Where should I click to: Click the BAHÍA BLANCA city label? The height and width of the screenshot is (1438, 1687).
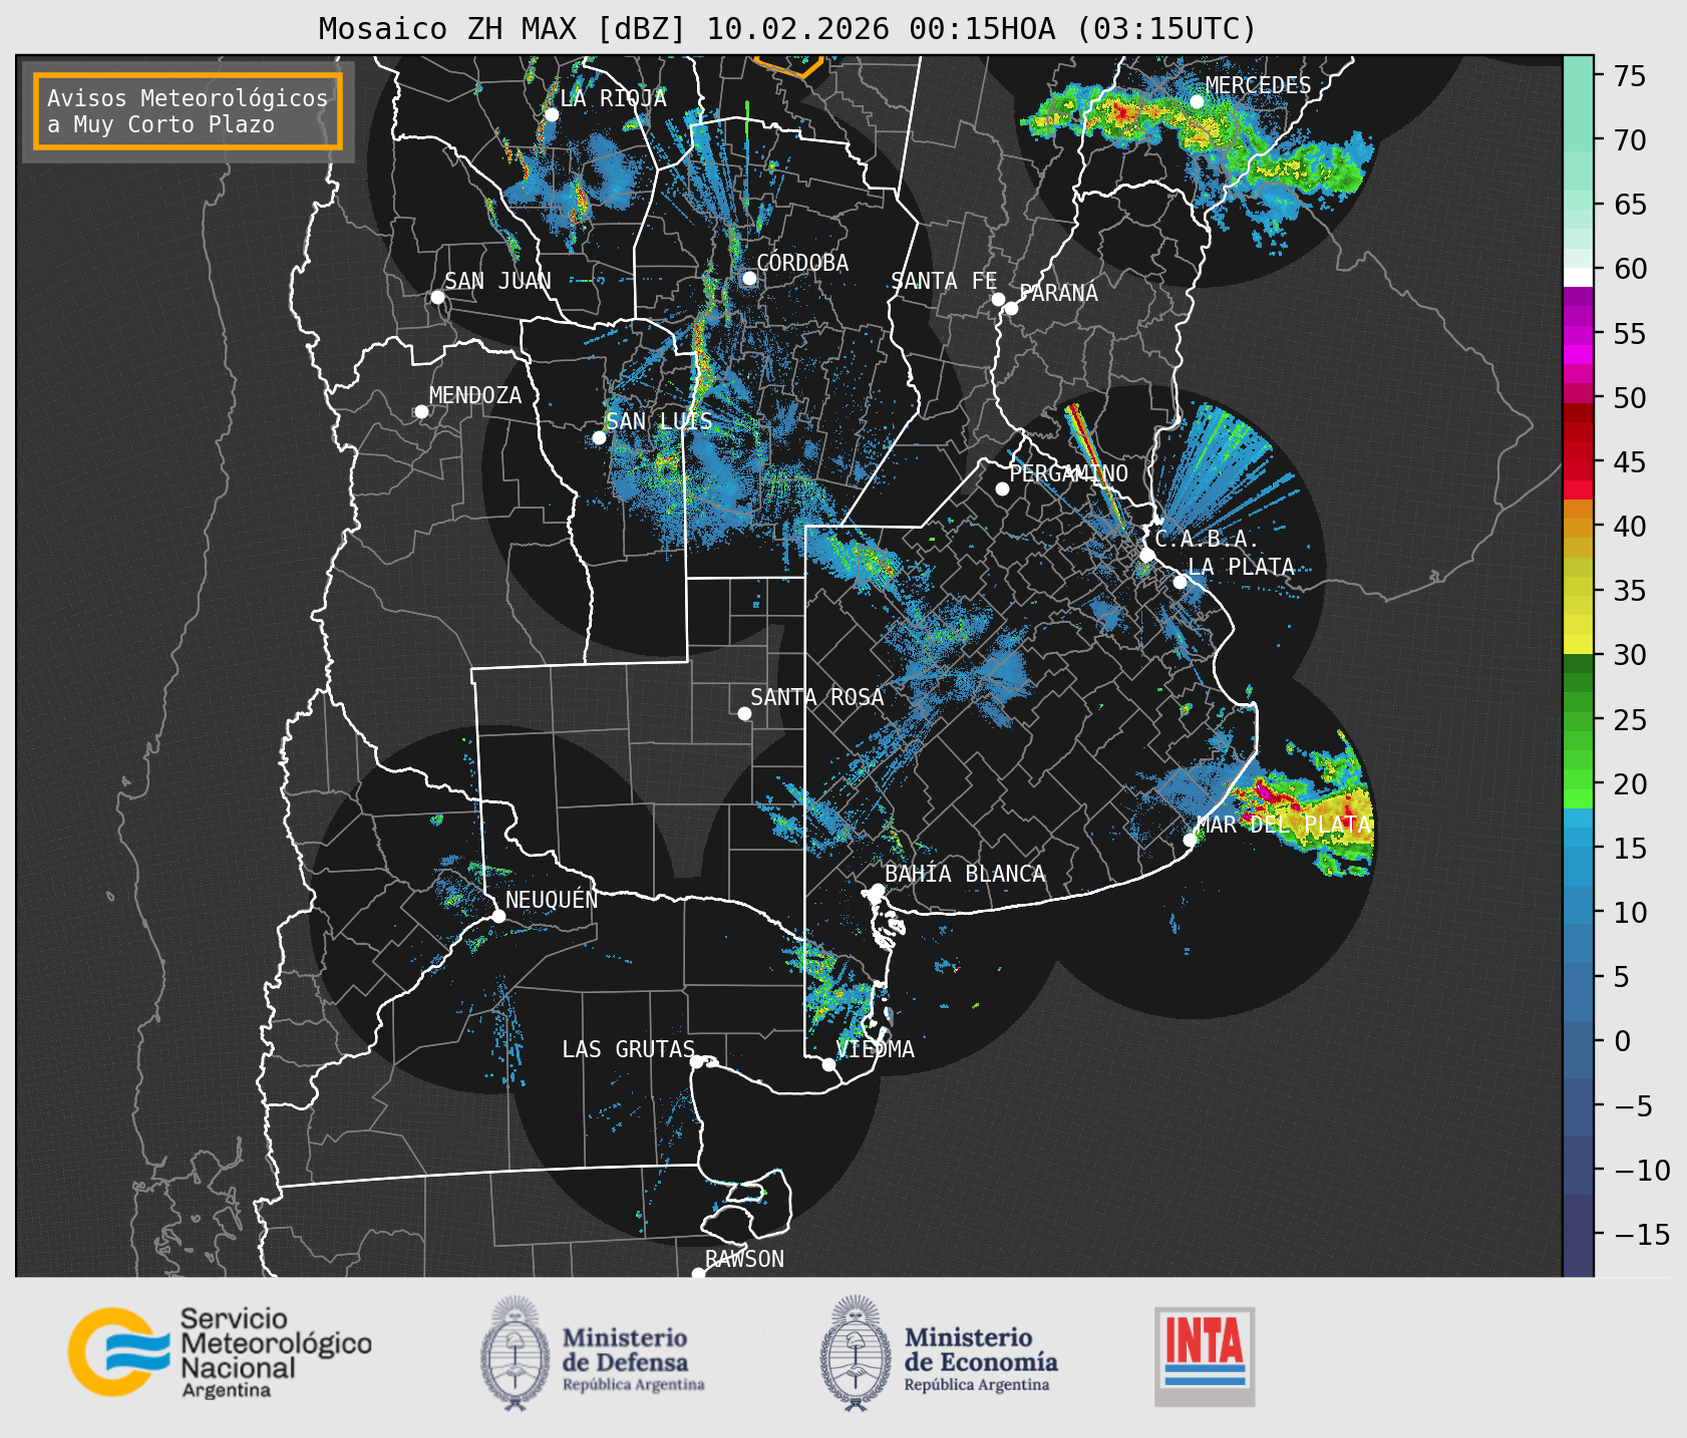[965, 874]
